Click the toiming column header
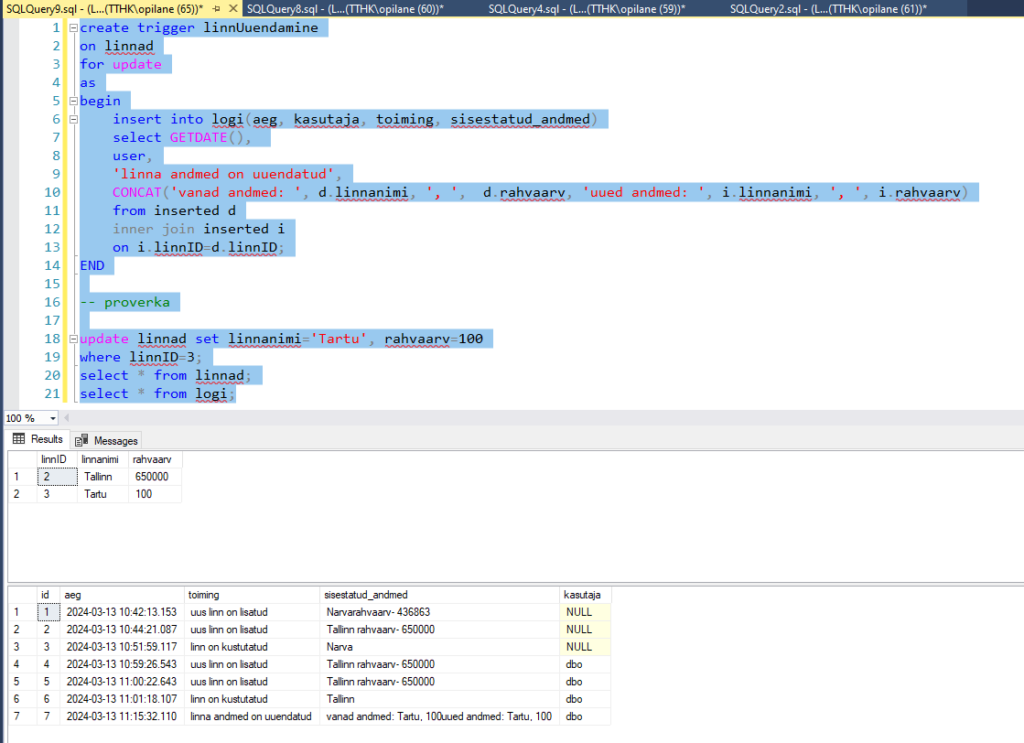The width and height of the screenshot is (1024, 743). [252, 595]
